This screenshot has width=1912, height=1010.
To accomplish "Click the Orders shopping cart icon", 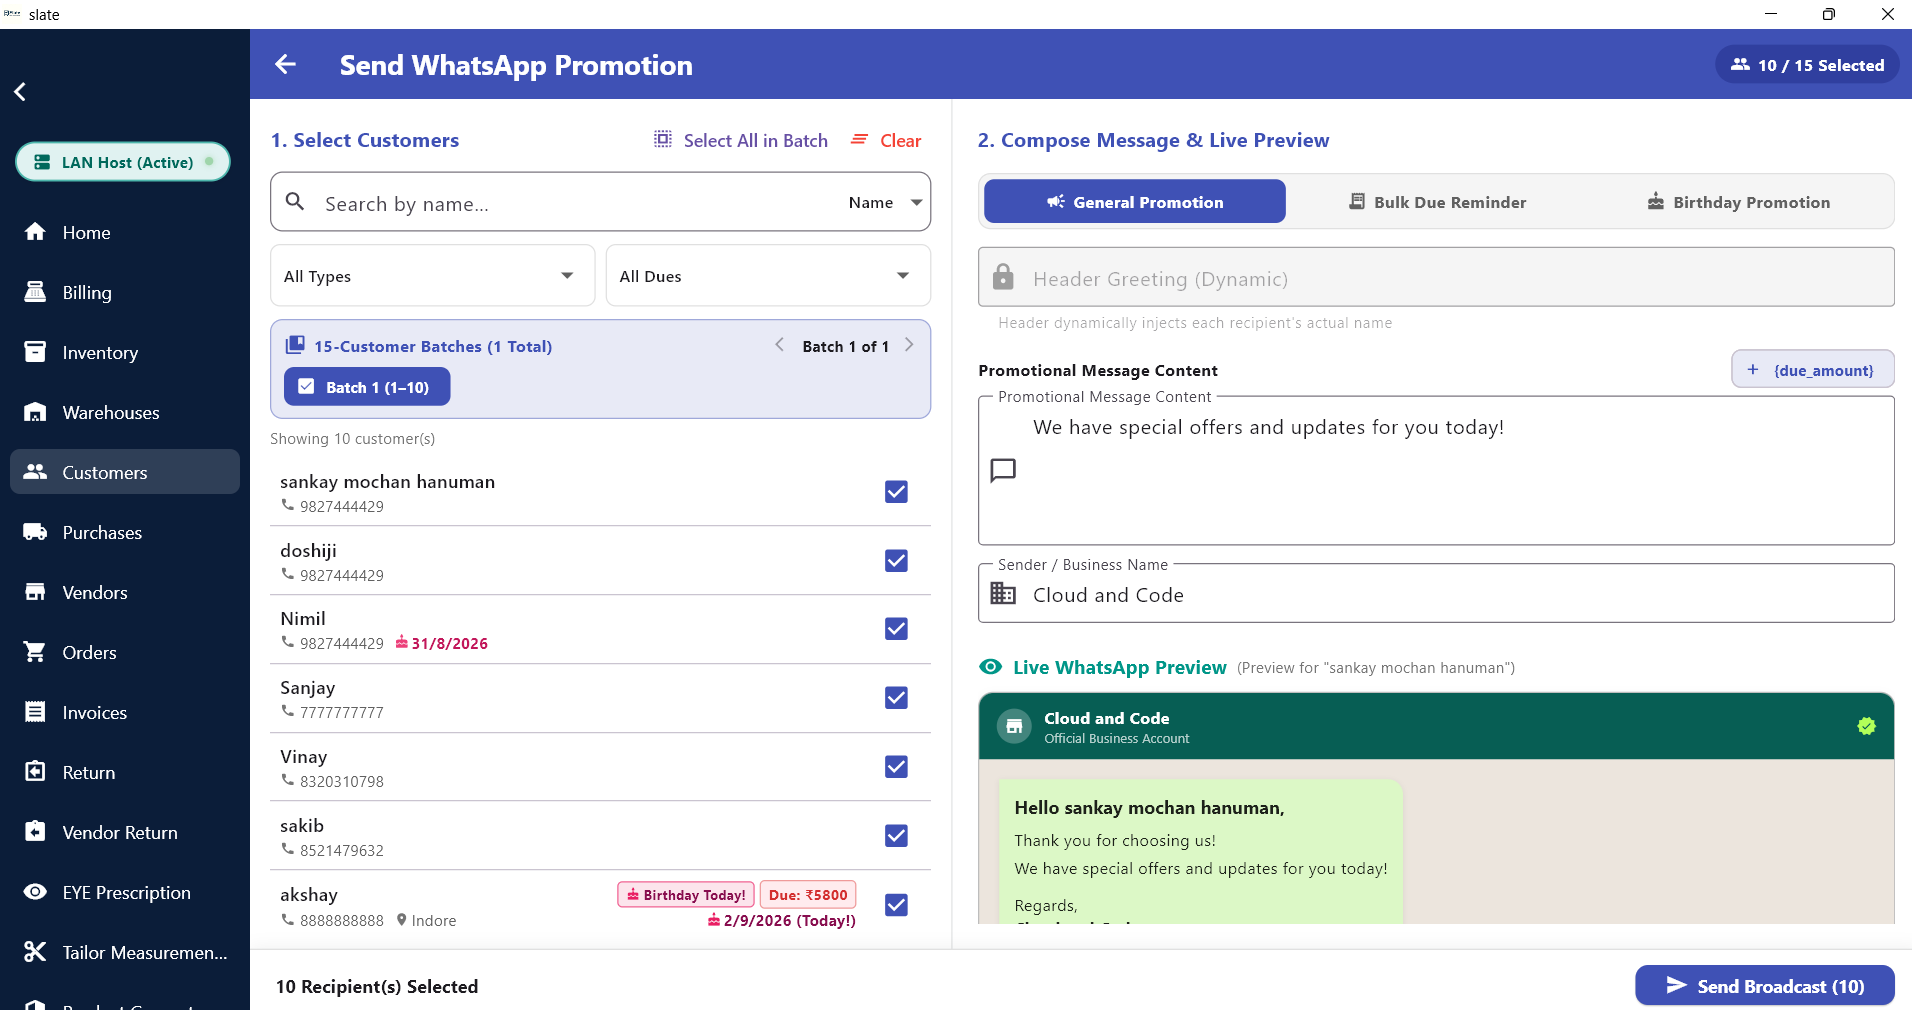I will [x=35, y=652].
